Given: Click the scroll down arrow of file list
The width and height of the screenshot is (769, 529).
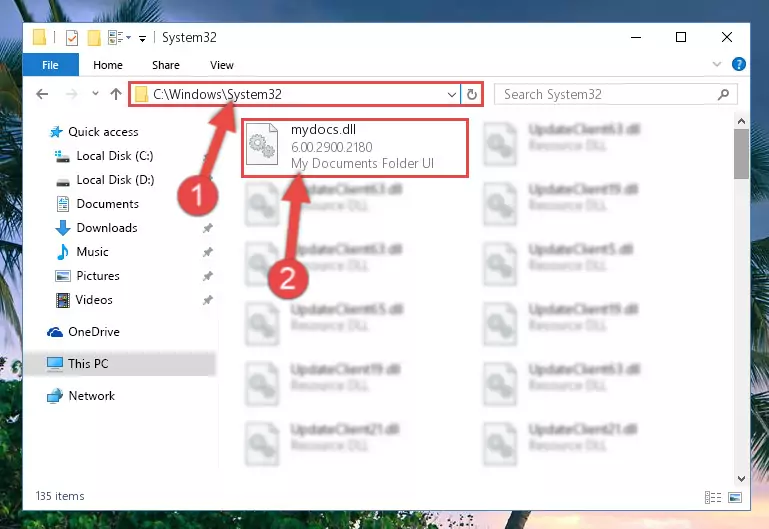Looking at the screenshot, I should point(741,479).
